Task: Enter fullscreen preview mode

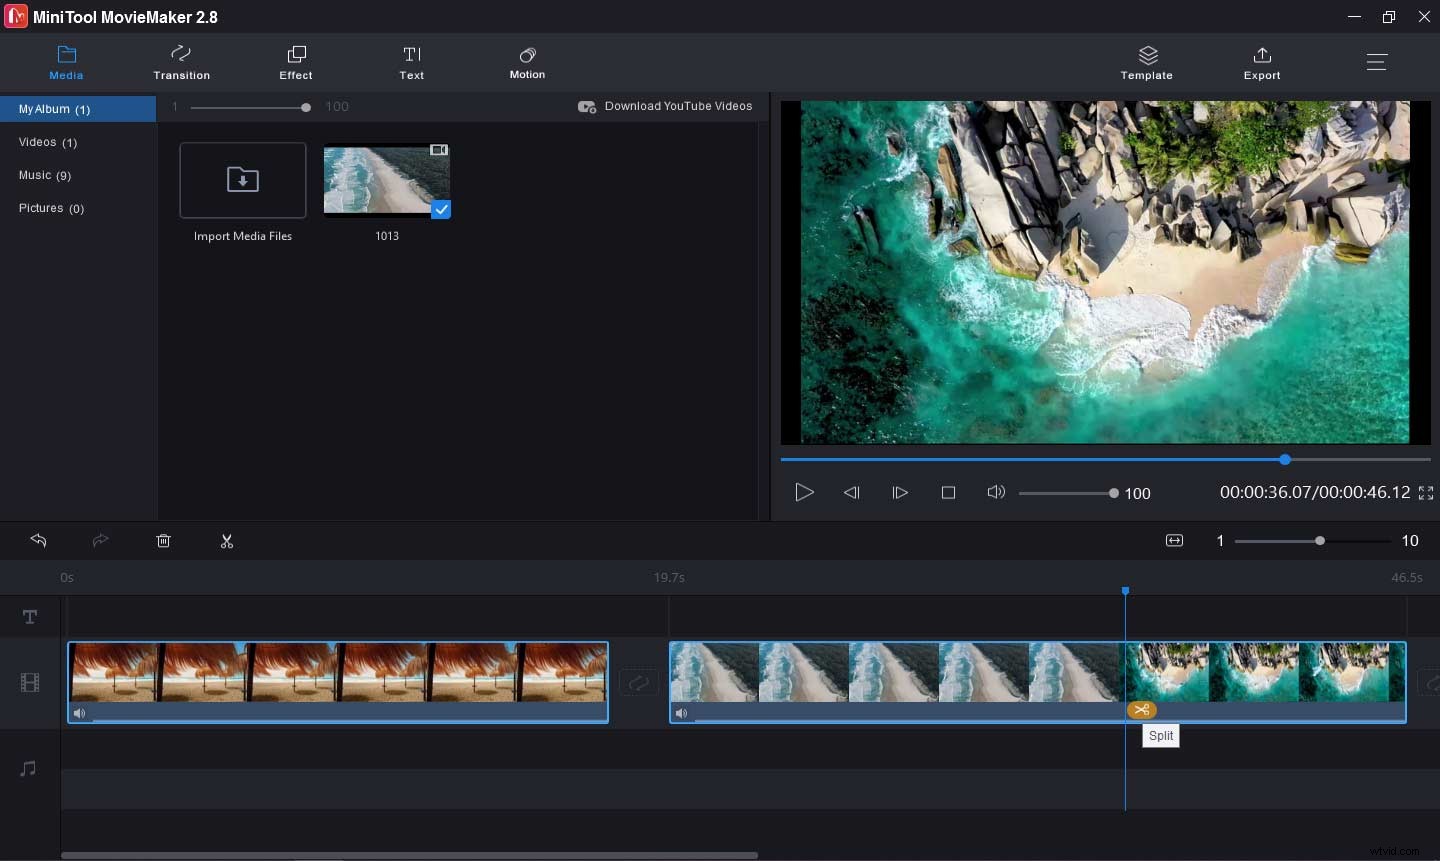Action: point(1427,492)
